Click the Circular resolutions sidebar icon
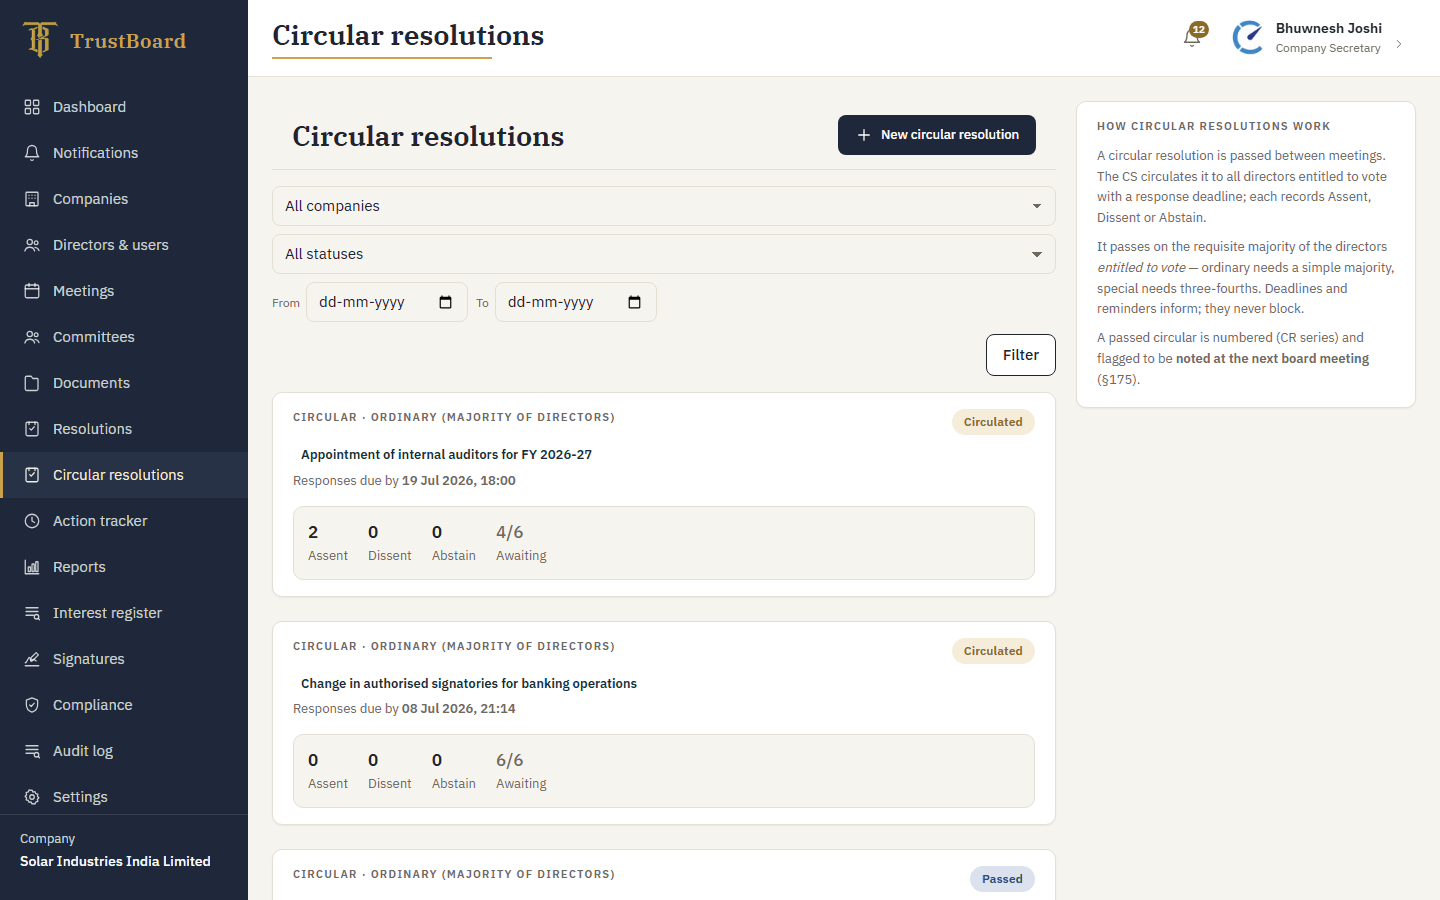 (32, 475)
